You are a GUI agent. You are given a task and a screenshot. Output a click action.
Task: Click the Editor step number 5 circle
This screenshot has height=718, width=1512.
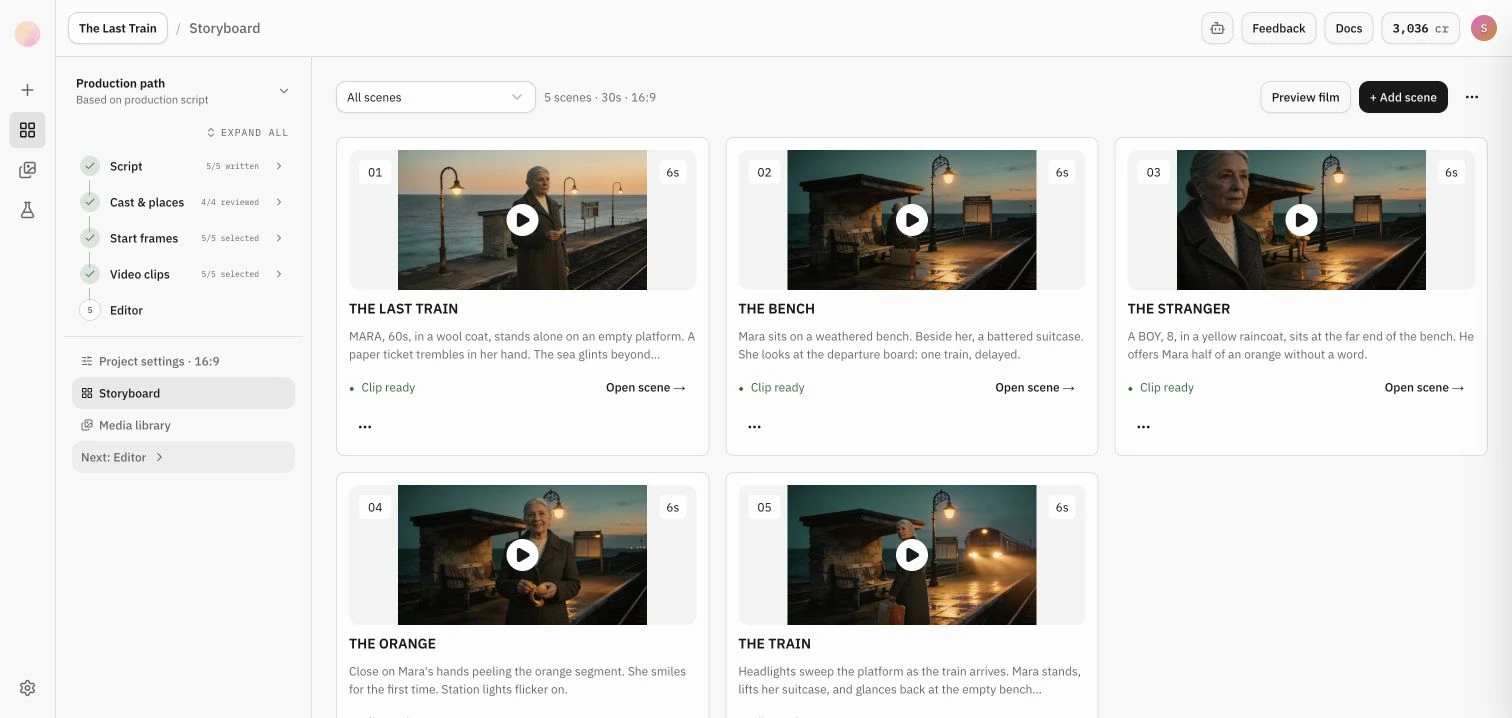90,310
